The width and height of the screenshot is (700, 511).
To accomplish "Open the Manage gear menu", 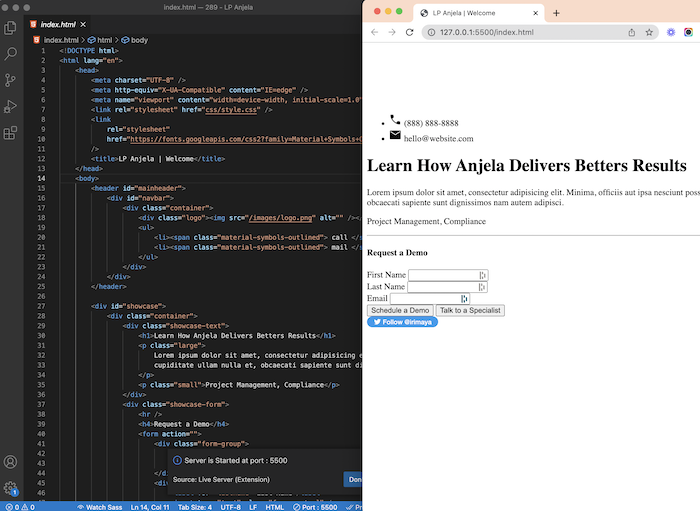I will pyautogui.click(x=10, y=488).
